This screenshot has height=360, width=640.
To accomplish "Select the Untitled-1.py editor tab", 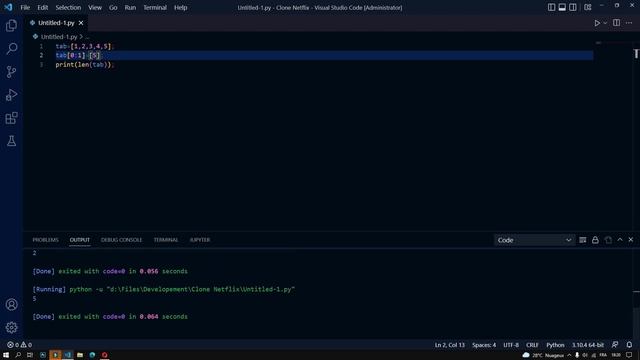I will point(56,23).
